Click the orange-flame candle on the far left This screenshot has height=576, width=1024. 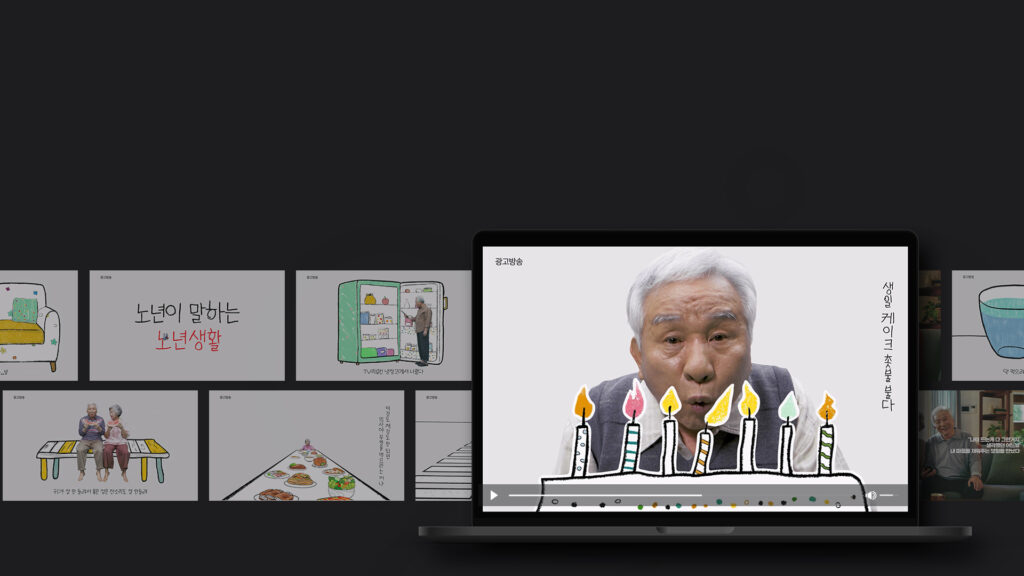pyautogui.click(x=582, y=432)
